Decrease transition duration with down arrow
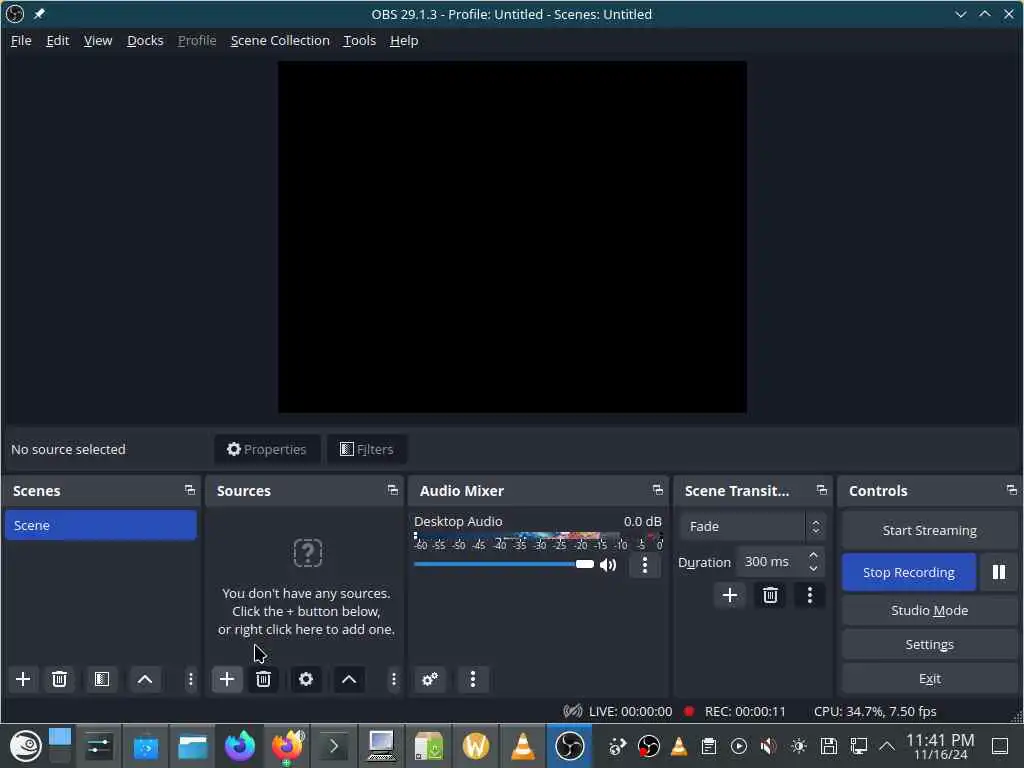This screenshot has height=768, width=1024. tap(813, 568)
